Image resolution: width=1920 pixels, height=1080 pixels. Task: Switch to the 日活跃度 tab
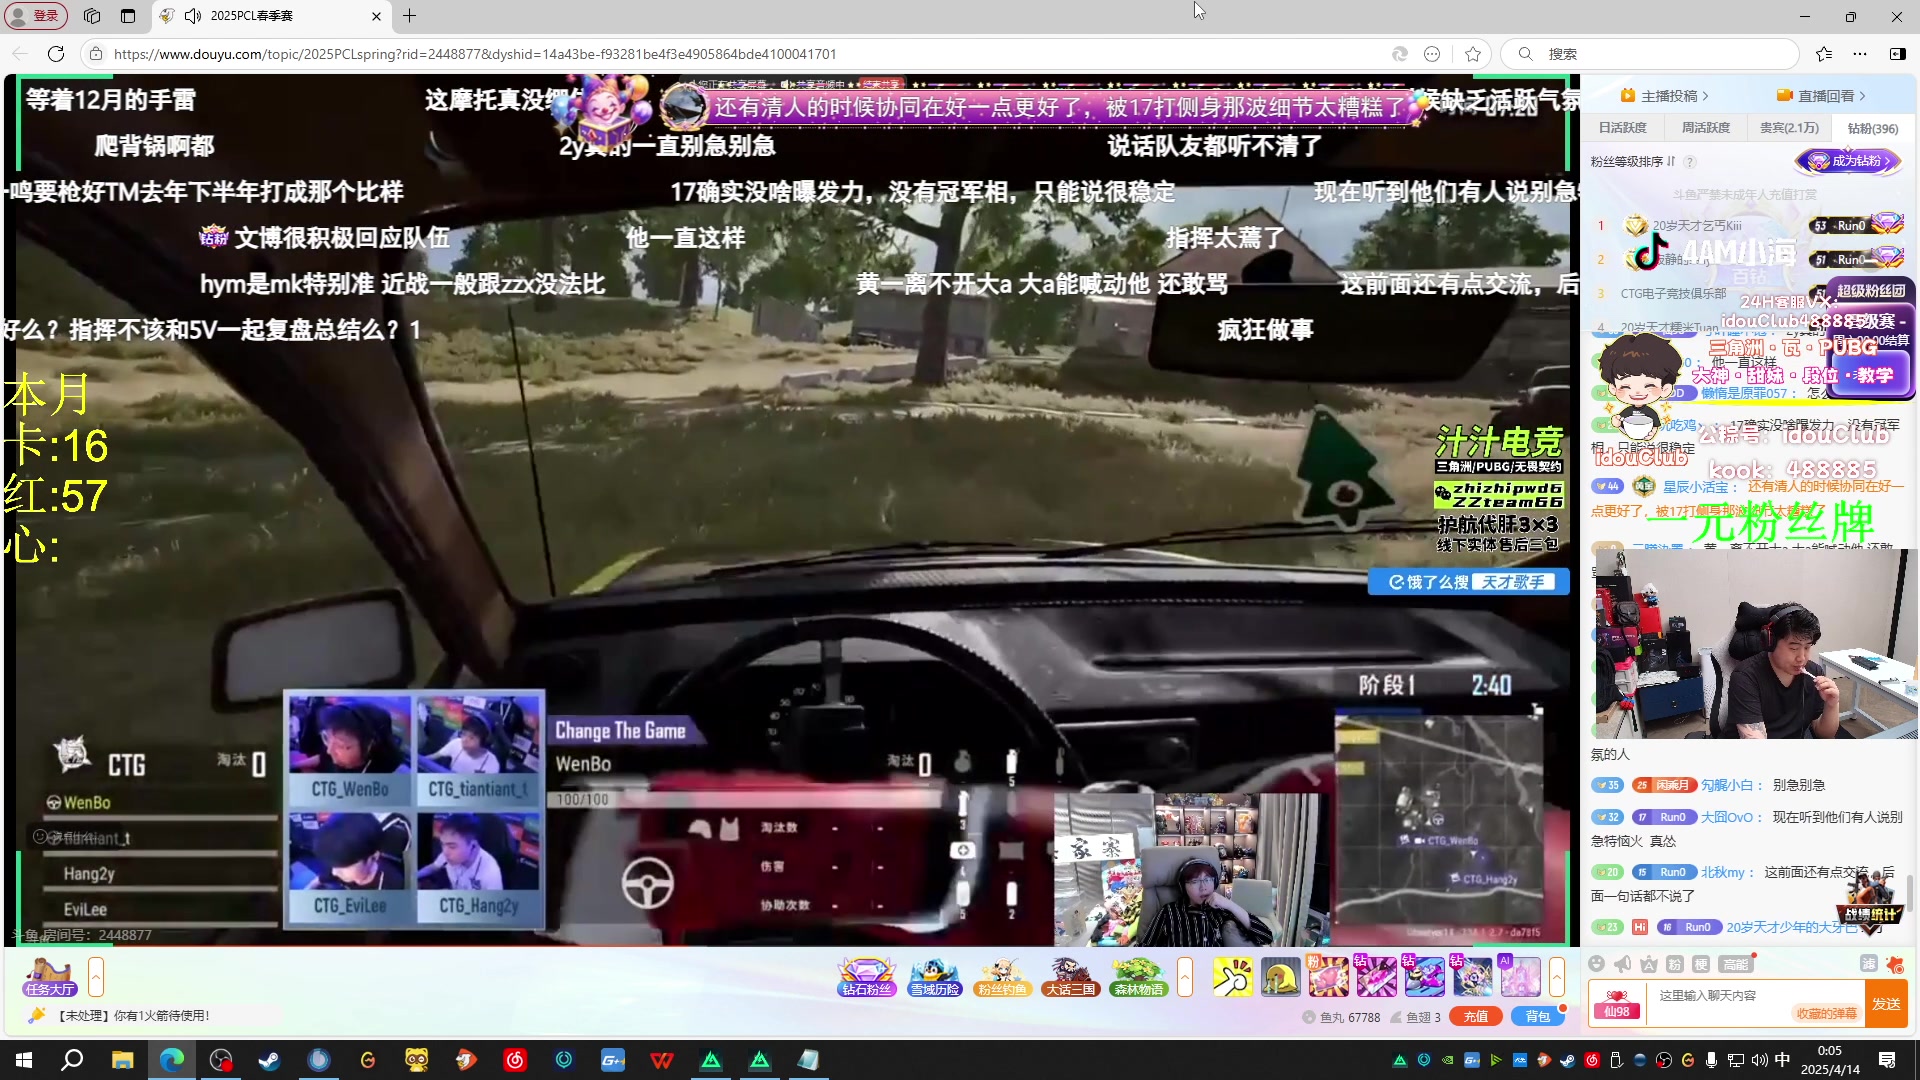1622,128
